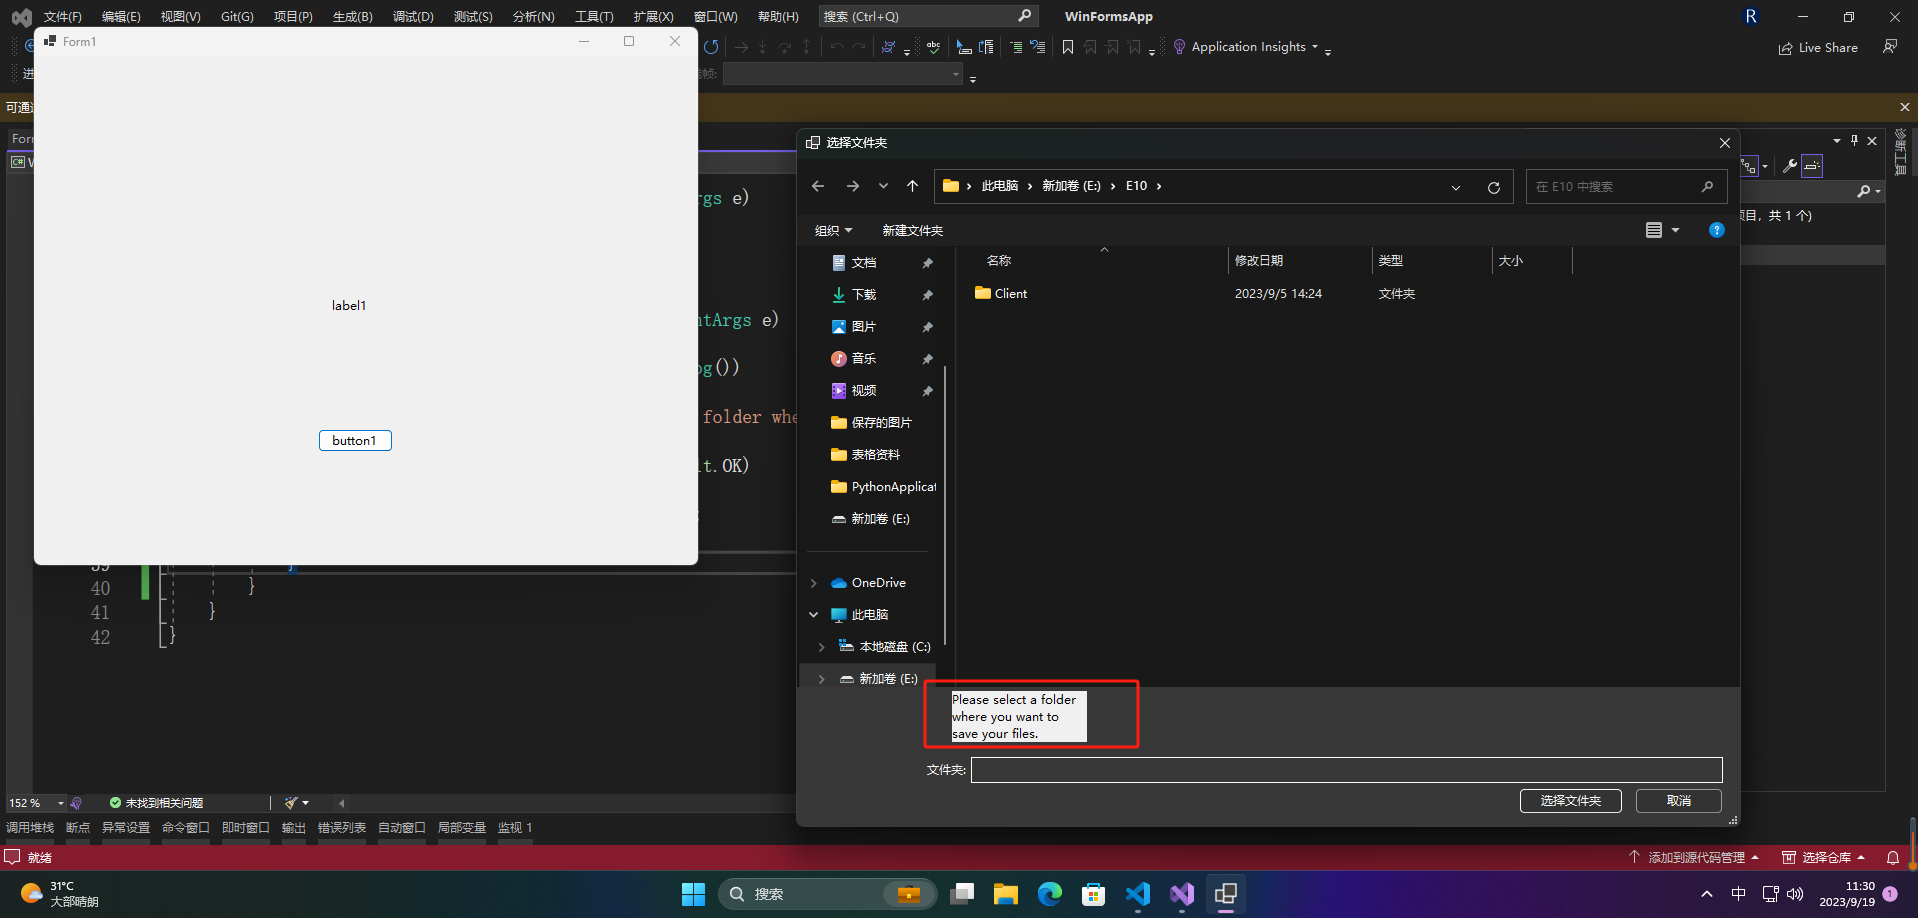Expand the 本地磁盘 (C:) tree node
The height and width of the screenshot is (918, 1918).
(x=821, y=647)
